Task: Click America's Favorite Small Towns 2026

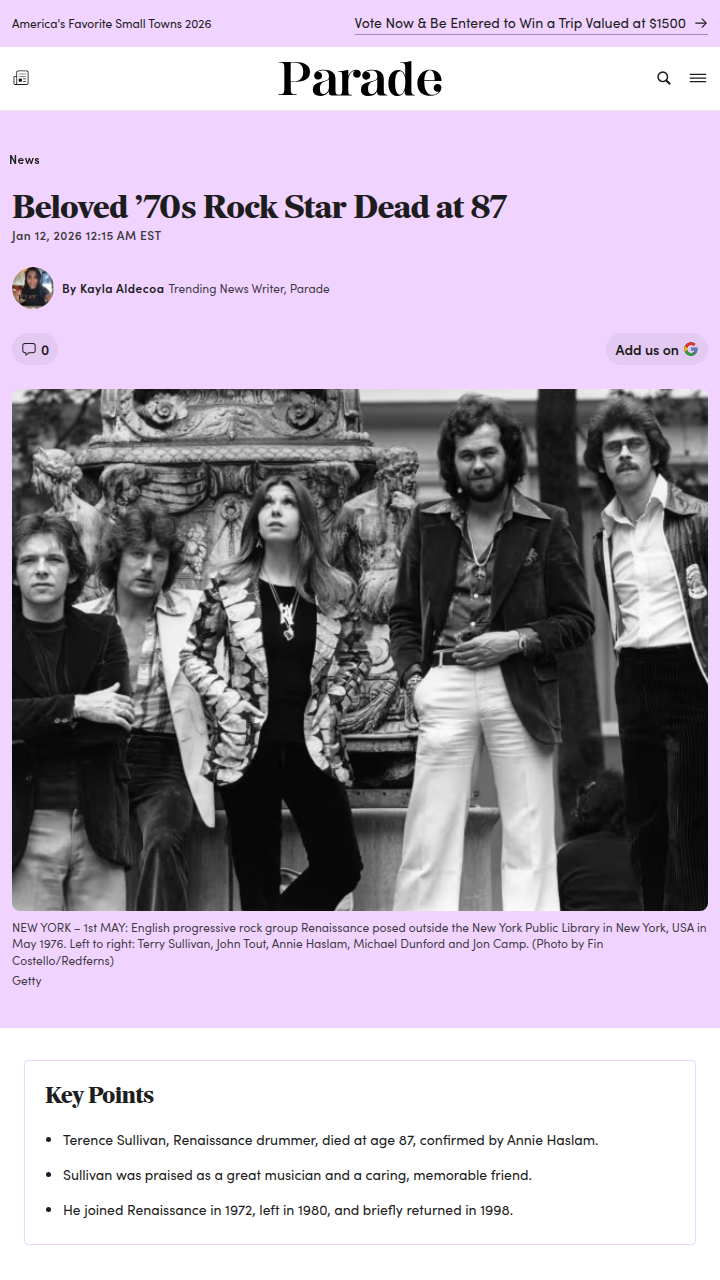Action: [112, 24]
